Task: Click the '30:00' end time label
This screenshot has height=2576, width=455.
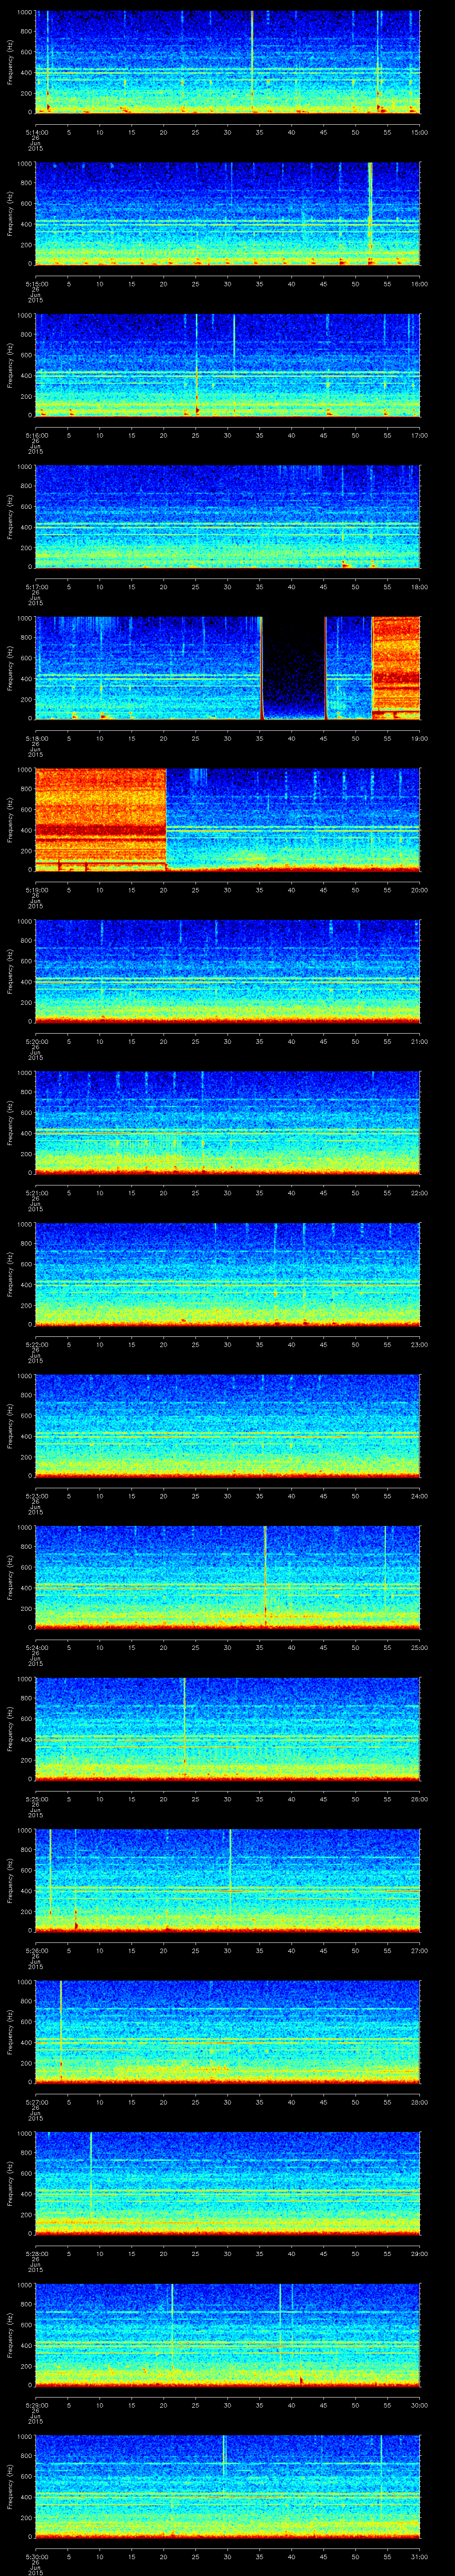Action: pos(419,2405)
